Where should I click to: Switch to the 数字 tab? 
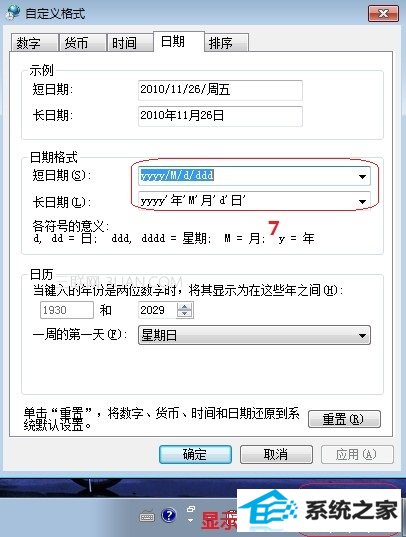(34, 43)
